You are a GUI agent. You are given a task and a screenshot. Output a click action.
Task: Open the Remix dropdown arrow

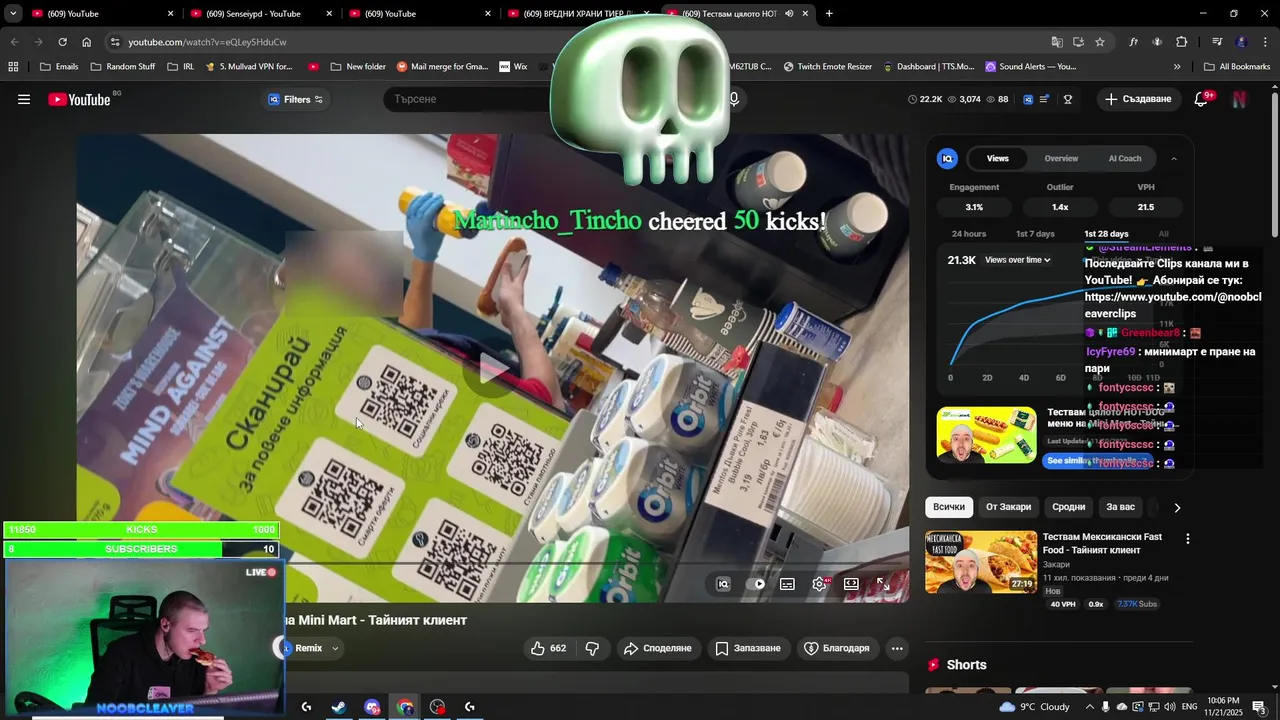[335, 648]
